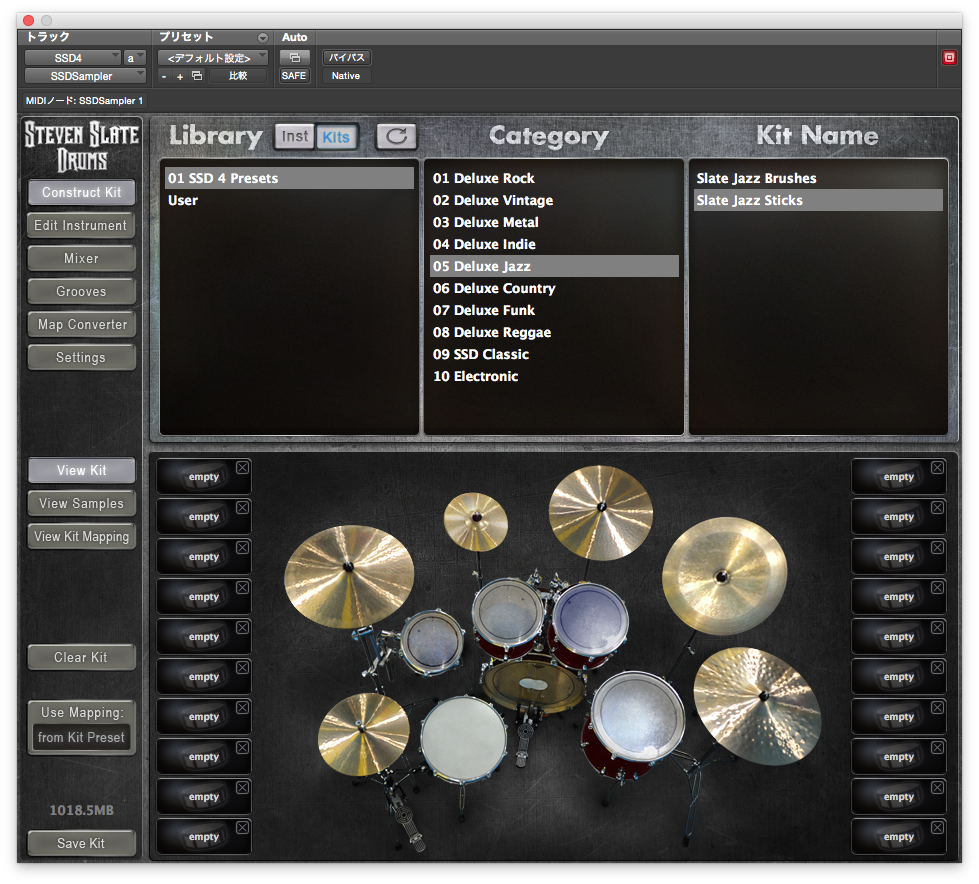Open the plug-in automation enable window icon
The width and height of the screenshot is (979, 884).
295,58
